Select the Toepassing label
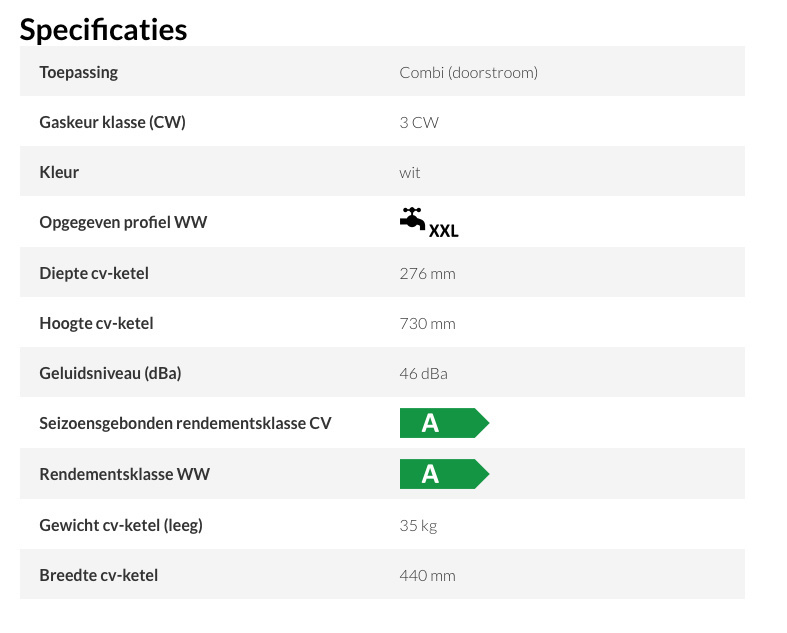This screenshot has width=787, height=633. [79, 72]
